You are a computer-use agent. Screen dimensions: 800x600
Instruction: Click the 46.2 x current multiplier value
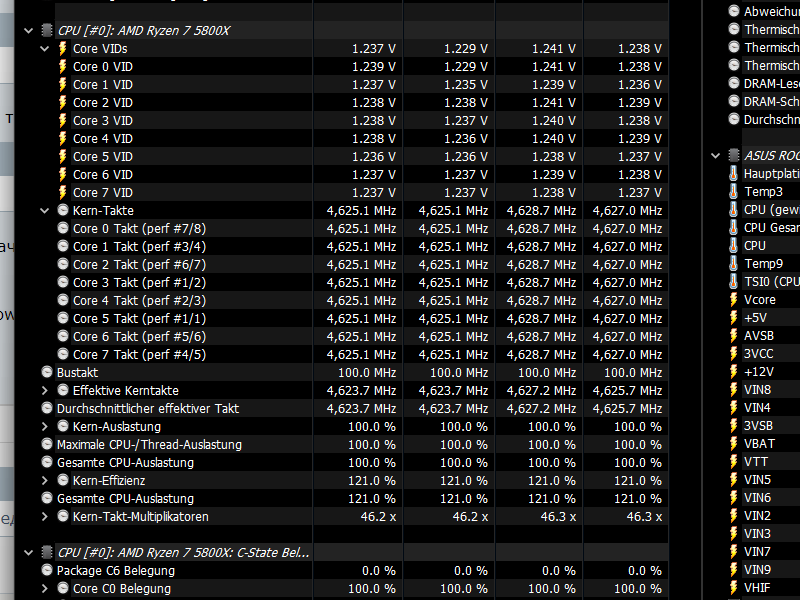pyautogui.click(x=378, y=517)
